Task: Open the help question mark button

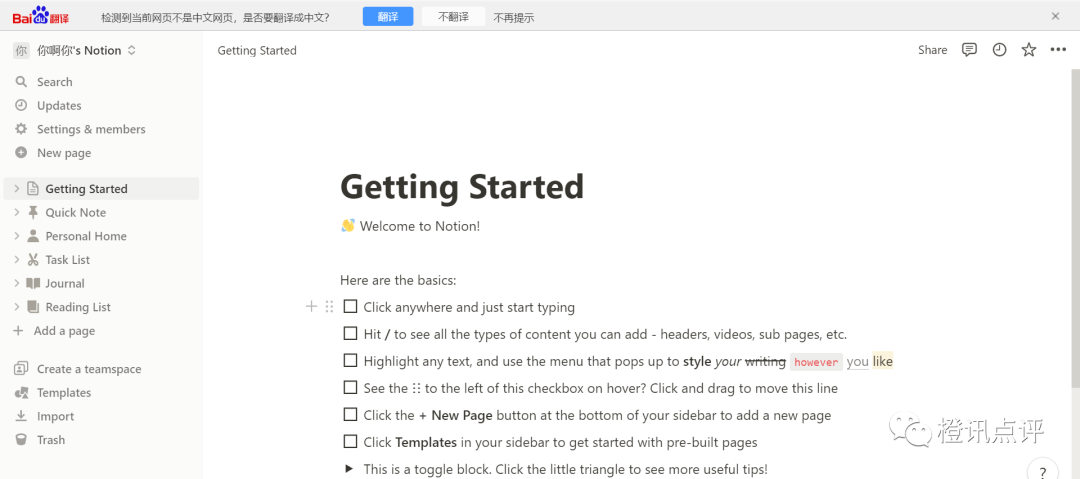Action: pos(1043,472)
